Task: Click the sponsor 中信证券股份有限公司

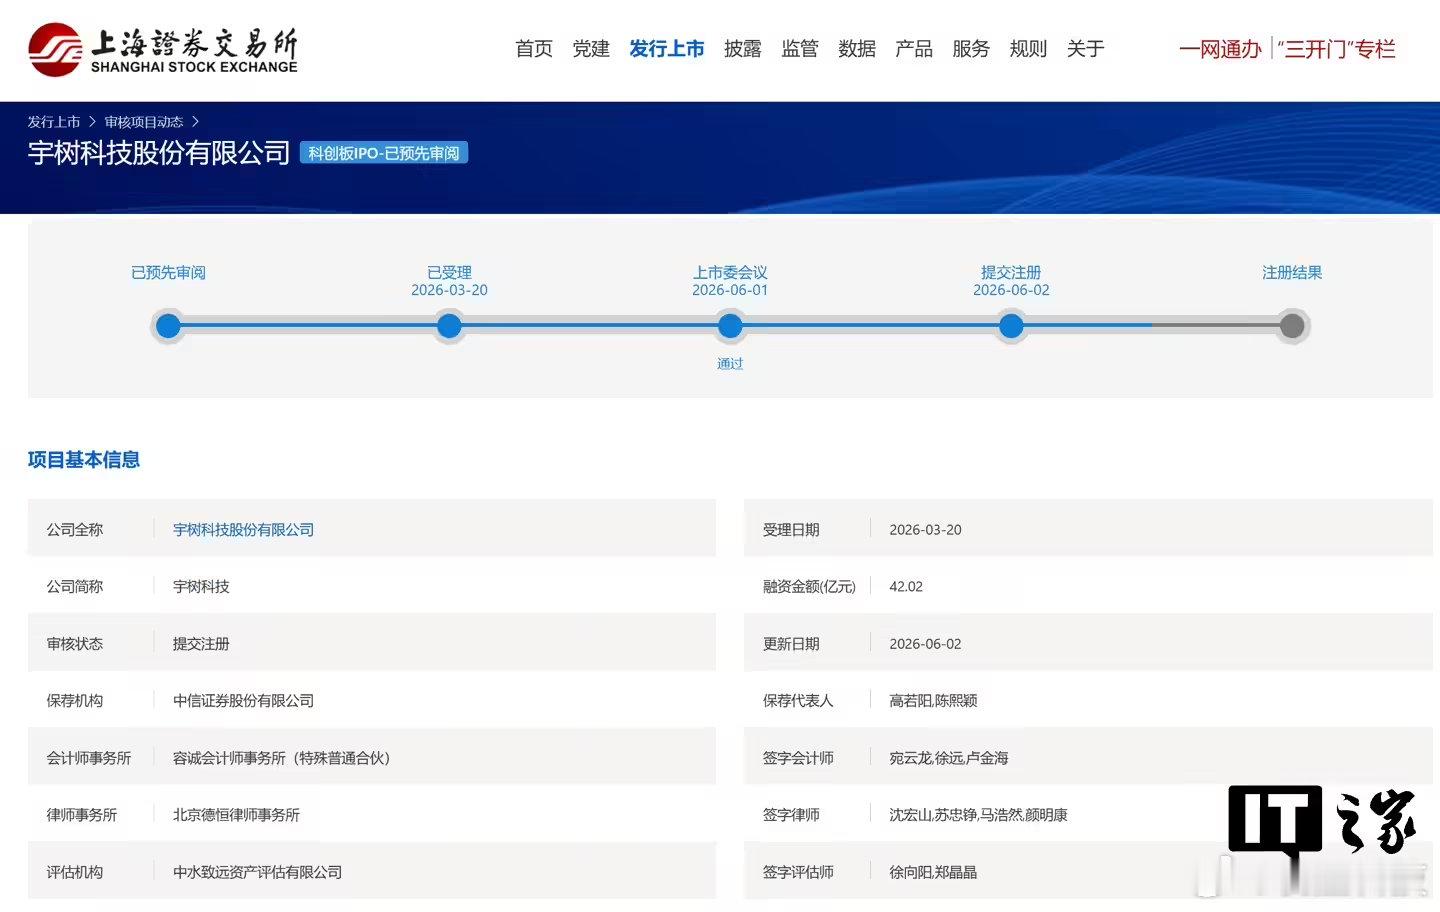Action: coord(243,700)
